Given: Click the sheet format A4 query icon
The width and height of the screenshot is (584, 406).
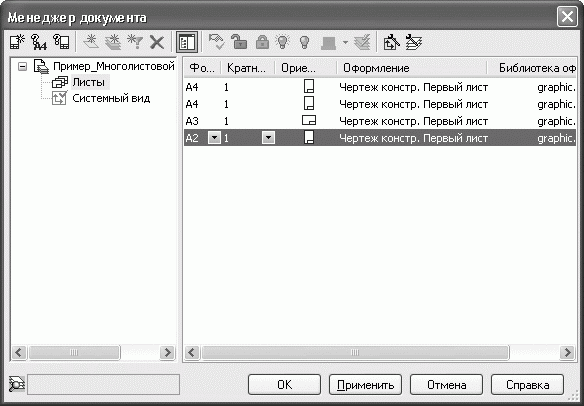Looking at the screenshot, I should point(39,42).
